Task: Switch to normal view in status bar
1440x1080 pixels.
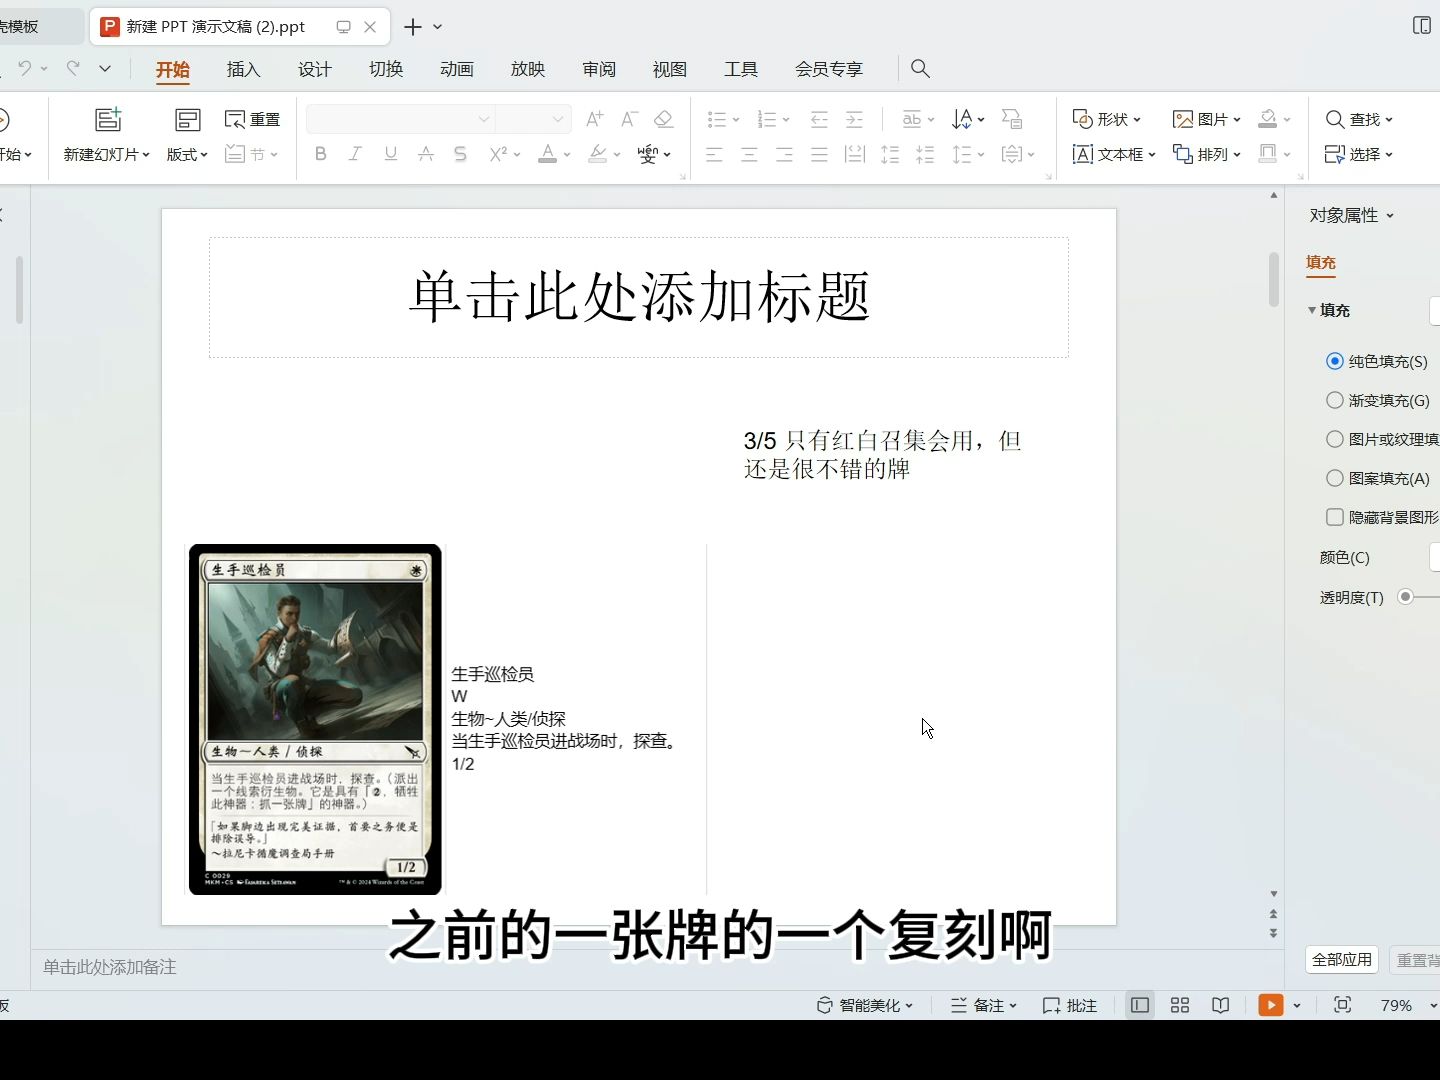Action: (x=1140, y=1005)
